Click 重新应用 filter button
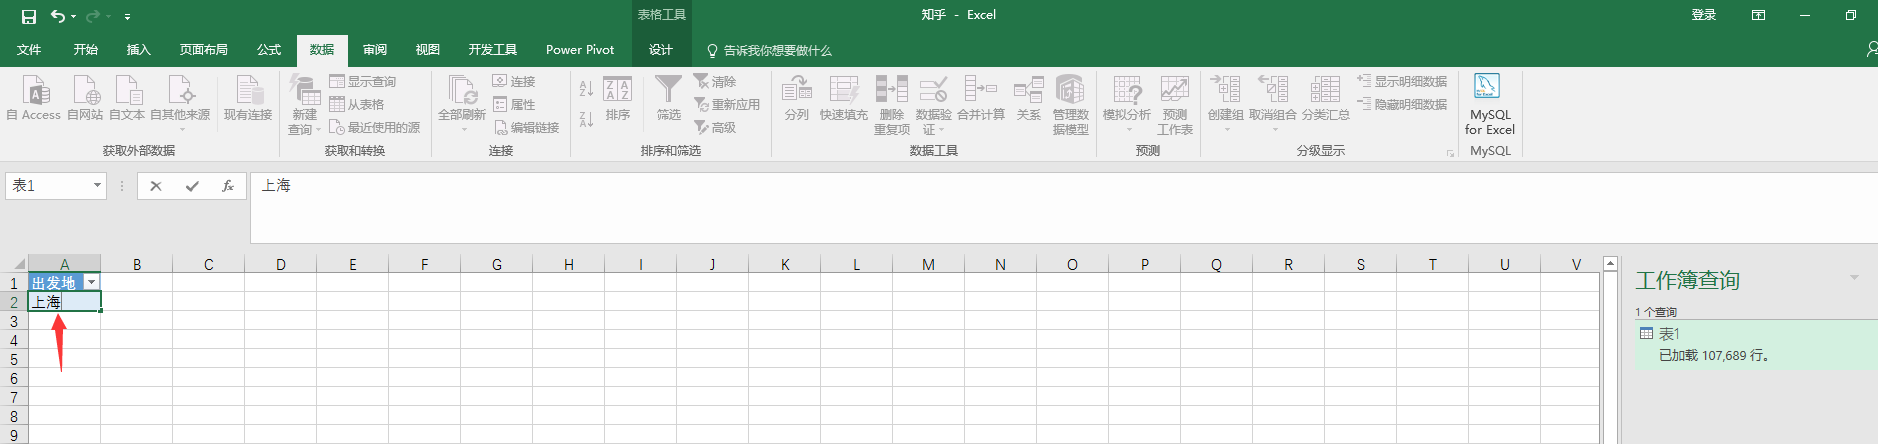1878x444 pixels. pyautogui.click(x=727, y=104)
